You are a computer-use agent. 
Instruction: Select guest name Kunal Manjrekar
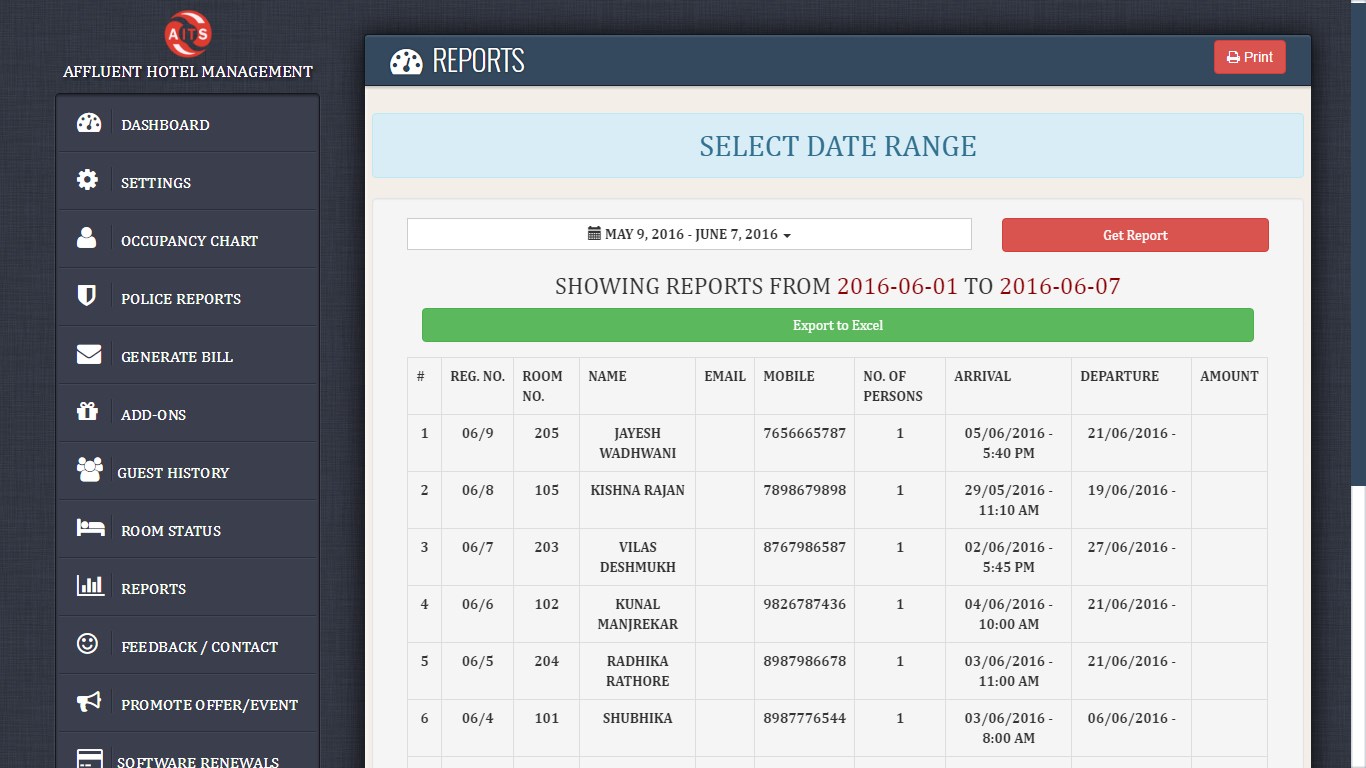(638, 614)
